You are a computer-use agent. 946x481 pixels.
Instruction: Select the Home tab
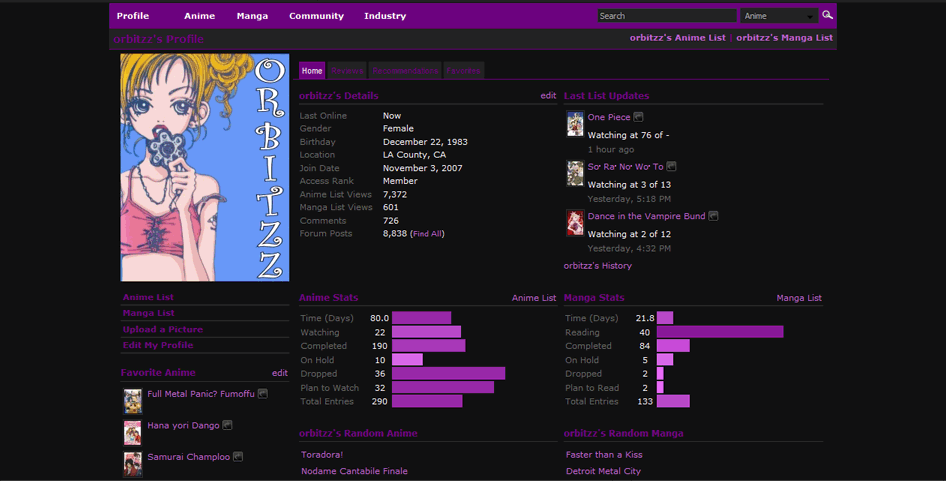click(x=312, y=71)
